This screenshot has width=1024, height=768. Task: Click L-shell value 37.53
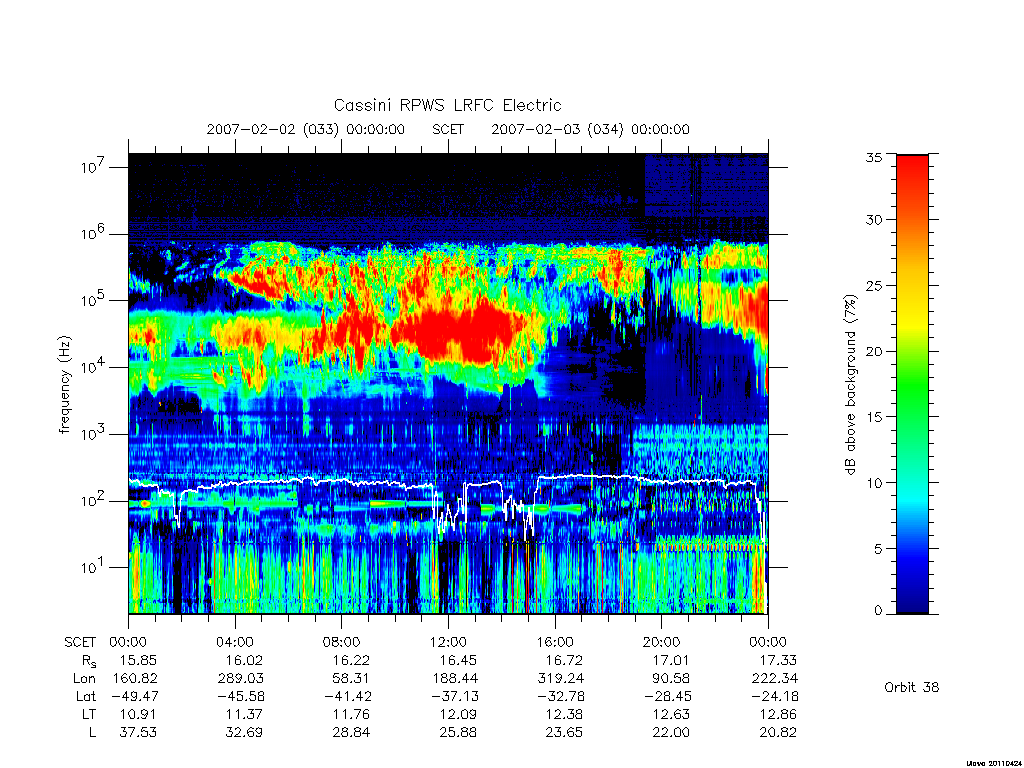pos(138,733)
